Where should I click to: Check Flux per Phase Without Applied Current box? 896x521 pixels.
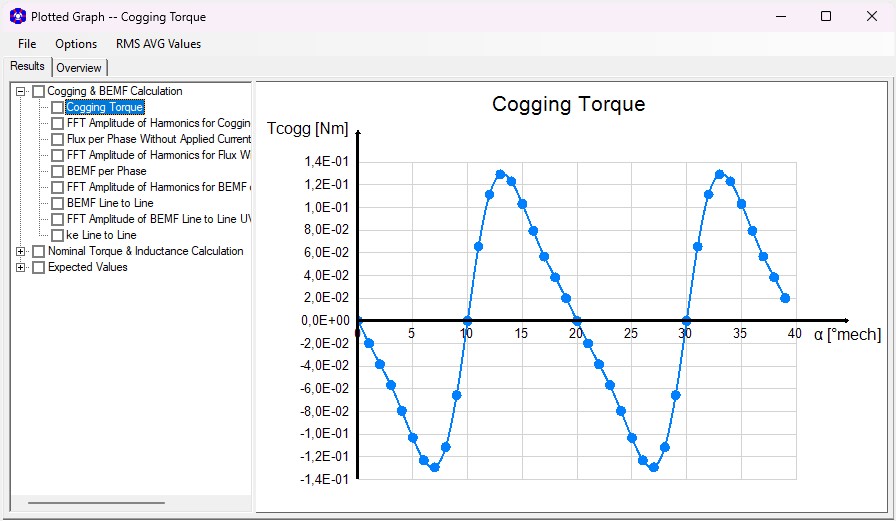(x=57, y=139)
